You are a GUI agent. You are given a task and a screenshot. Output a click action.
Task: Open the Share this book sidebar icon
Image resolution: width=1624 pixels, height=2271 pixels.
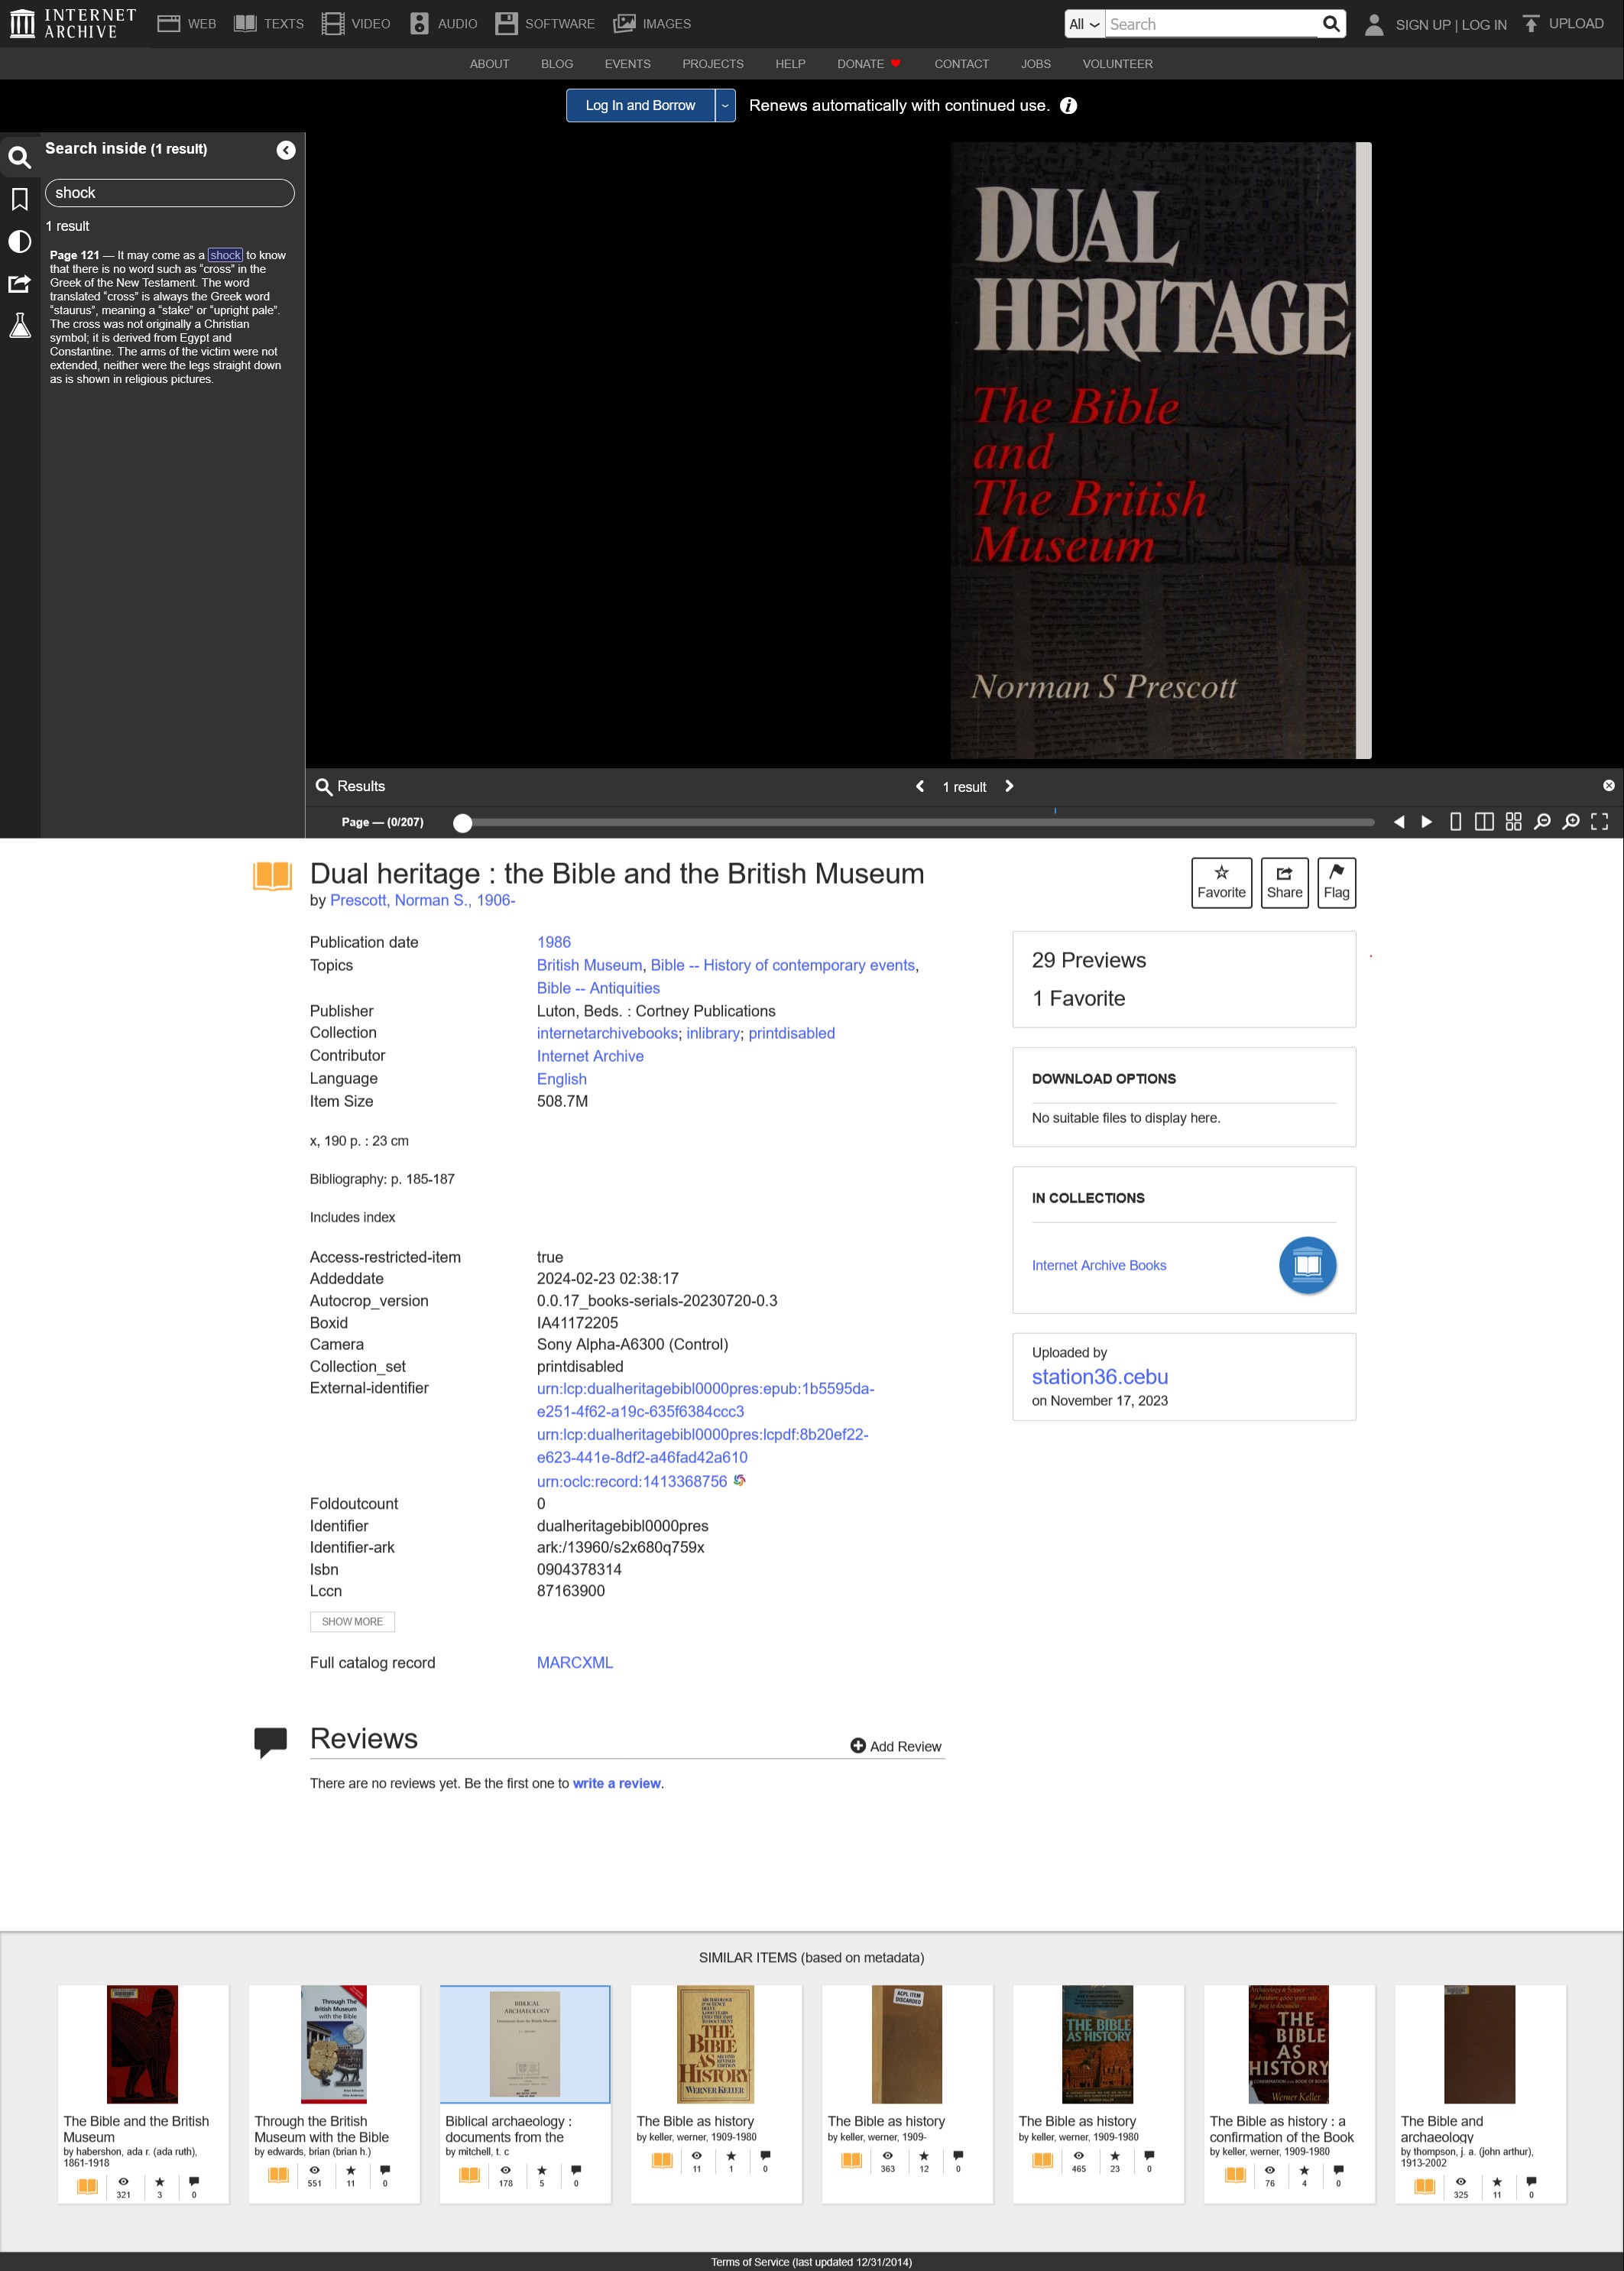coord(19,284)
